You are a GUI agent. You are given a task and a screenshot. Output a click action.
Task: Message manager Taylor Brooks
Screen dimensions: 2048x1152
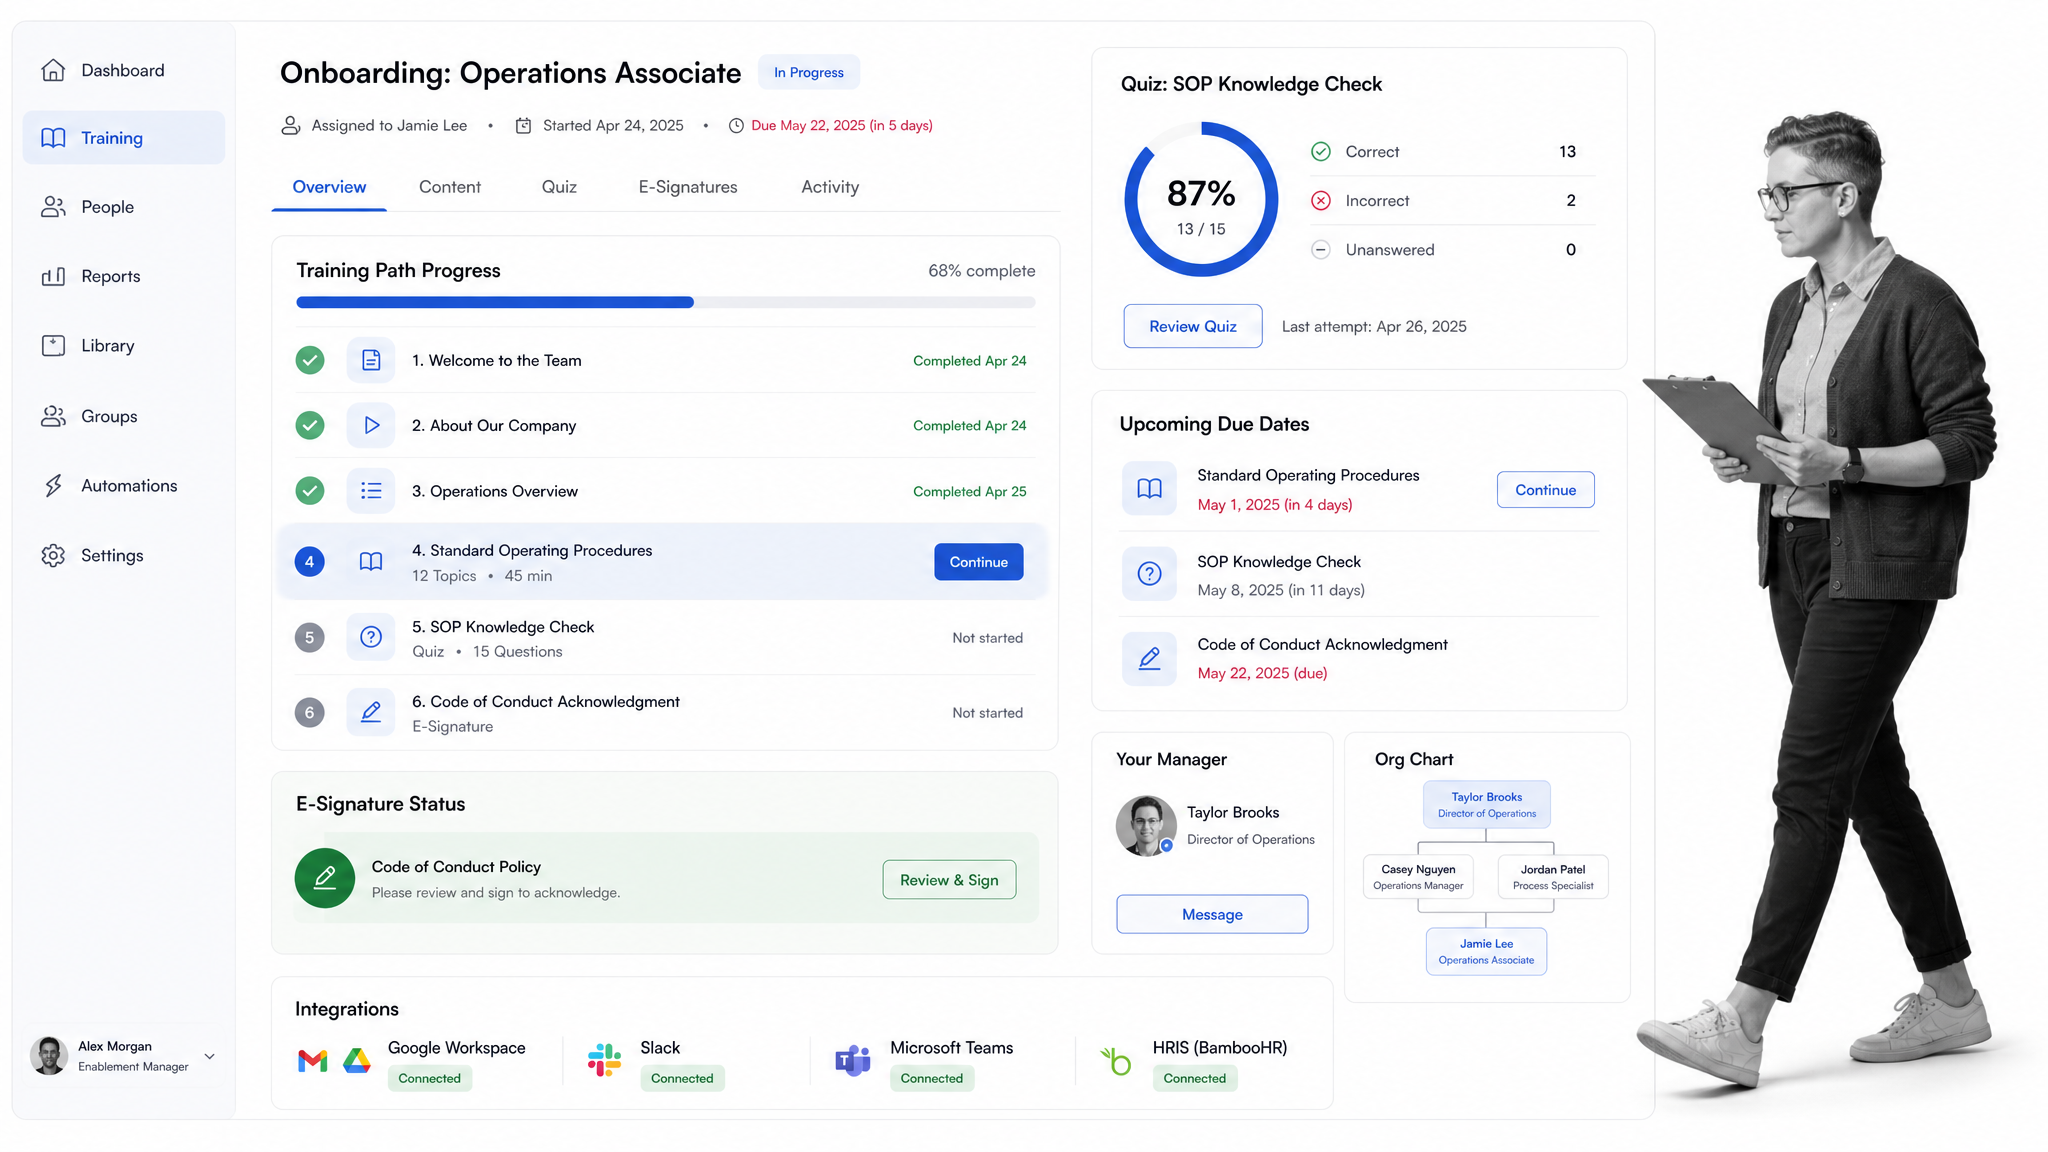(x=1212, y=914)
